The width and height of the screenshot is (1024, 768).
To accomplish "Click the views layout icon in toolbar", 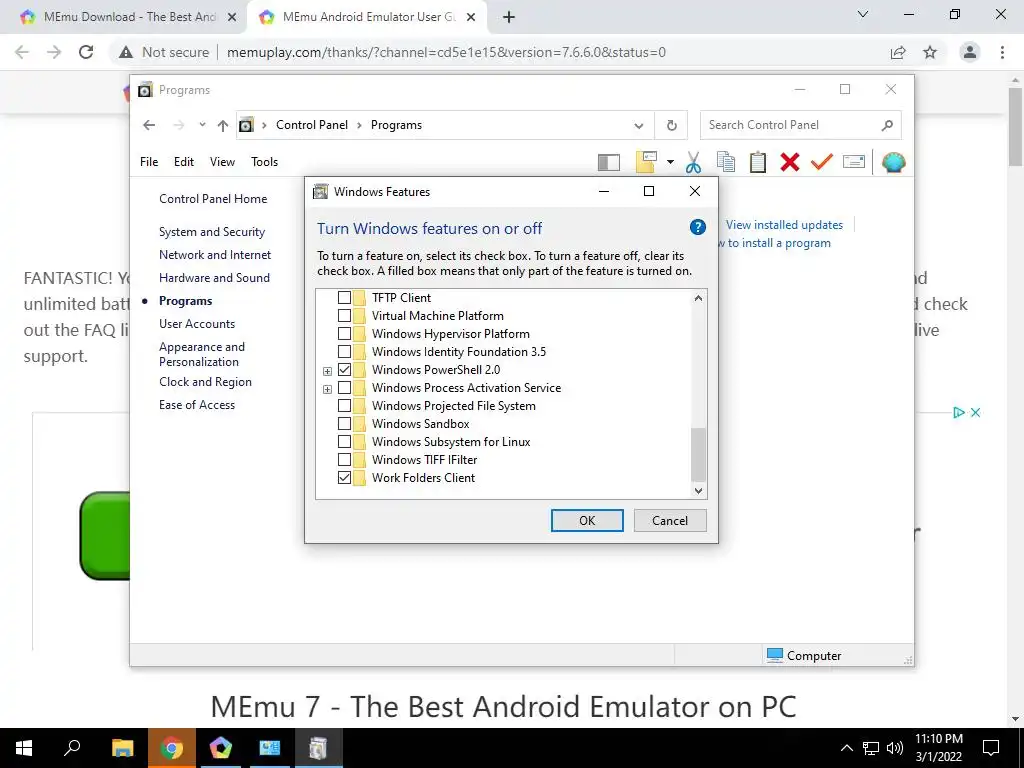I will (x=646, y=162).
